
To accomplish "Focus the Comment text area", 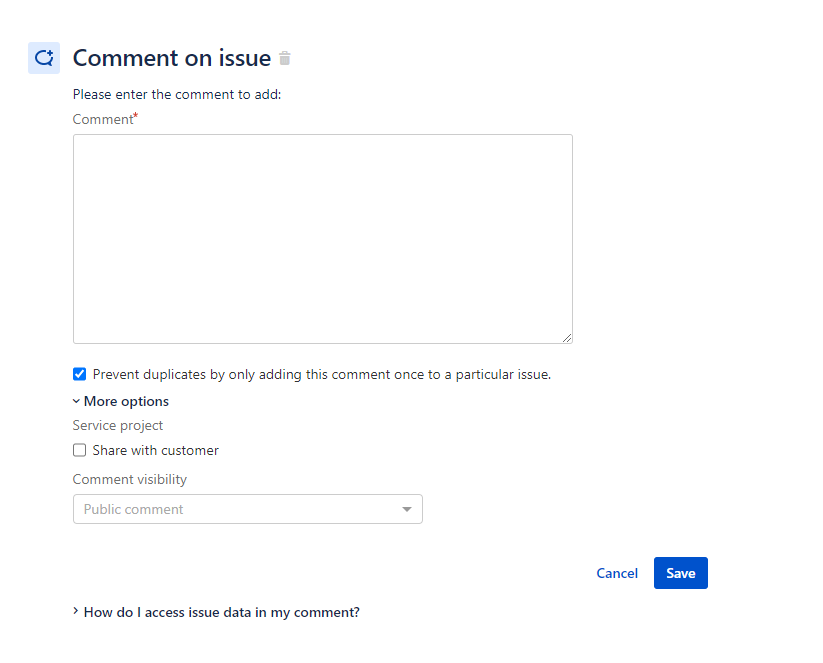I will coord(322,238).
